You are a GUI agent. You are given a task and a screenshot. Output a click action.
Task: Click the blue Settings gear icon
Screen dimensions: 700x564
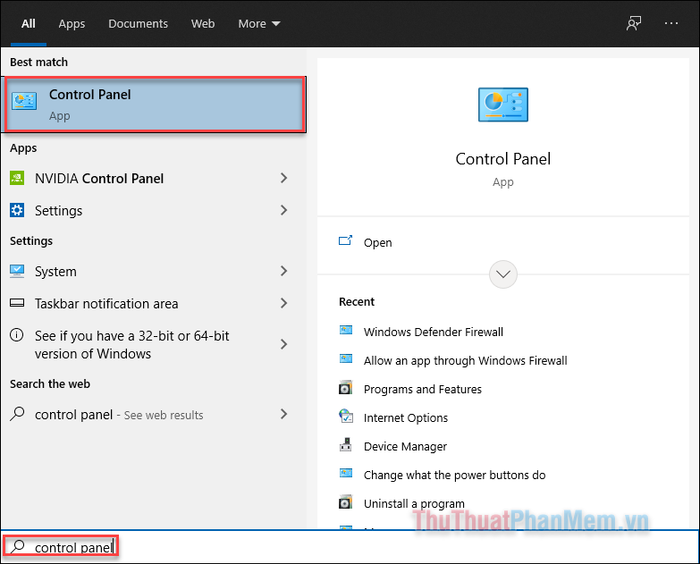point(17,210)
